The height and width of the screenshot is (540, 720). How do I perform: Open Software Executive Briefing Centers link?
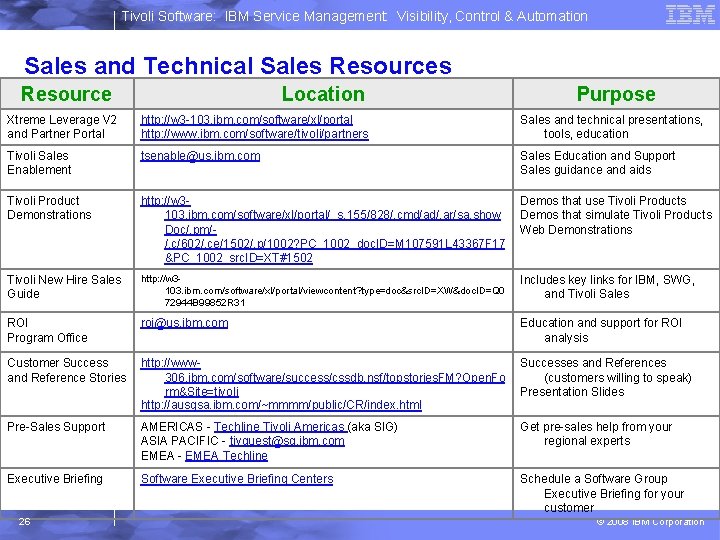point(237,479)
